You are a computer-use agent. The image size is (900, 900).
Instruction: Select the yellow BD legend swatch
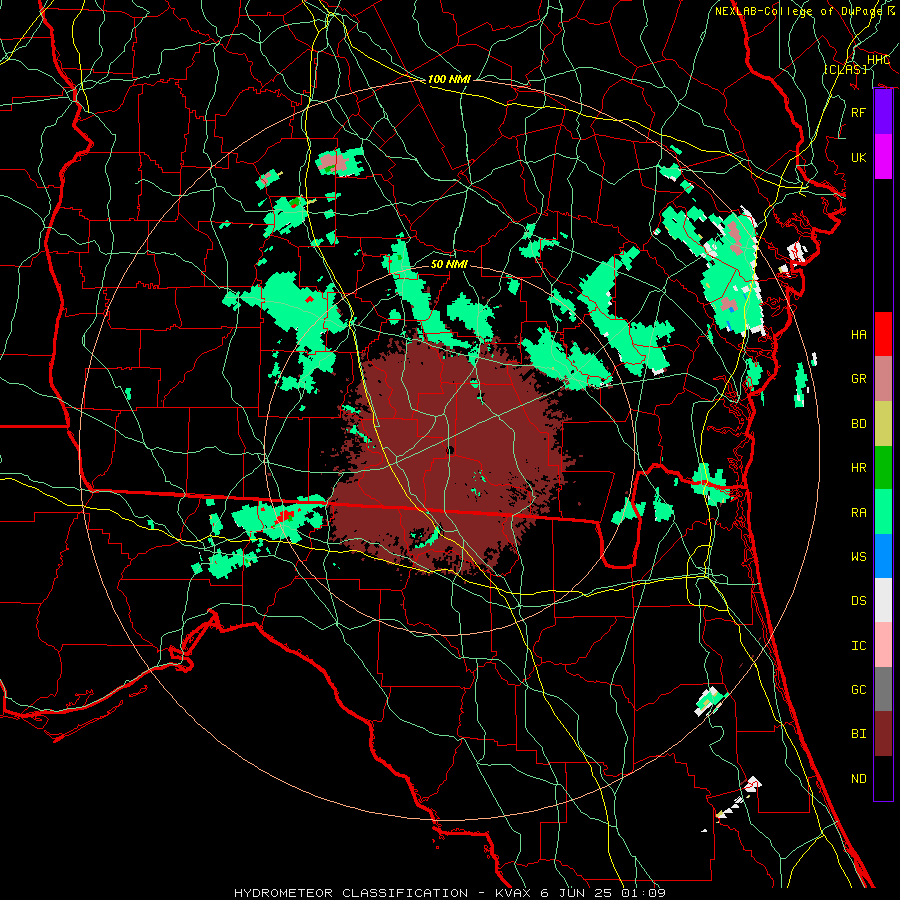883,423
